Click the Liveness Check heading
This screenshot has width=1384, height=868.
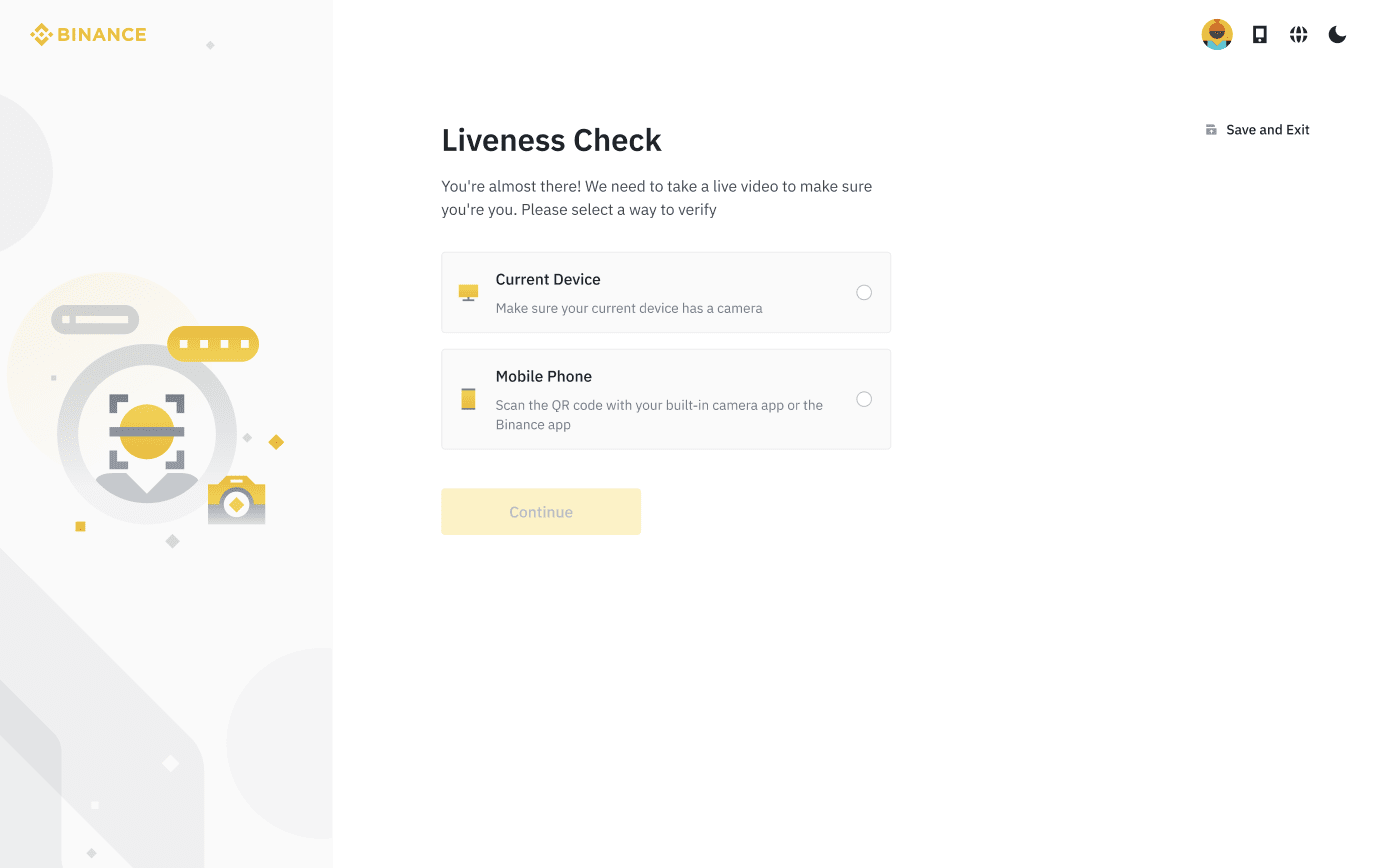click(x=551, y=141)
